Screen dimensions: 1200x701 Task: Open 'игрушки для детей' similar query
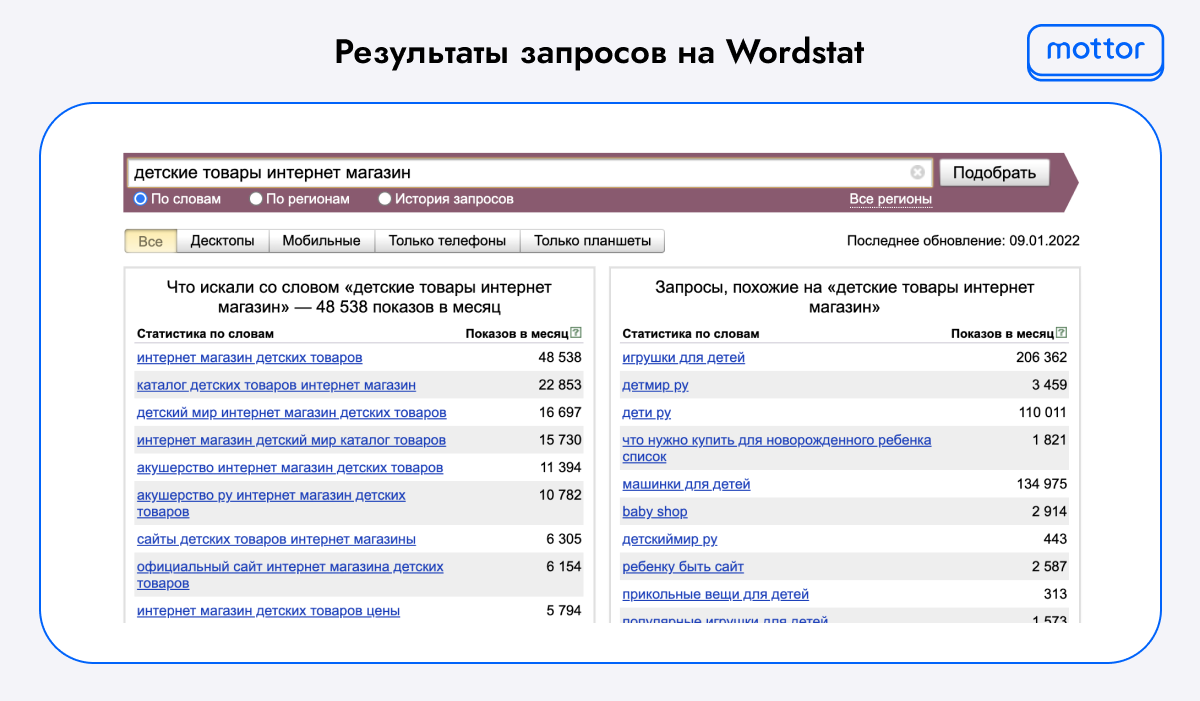click(x=683, y=357)
